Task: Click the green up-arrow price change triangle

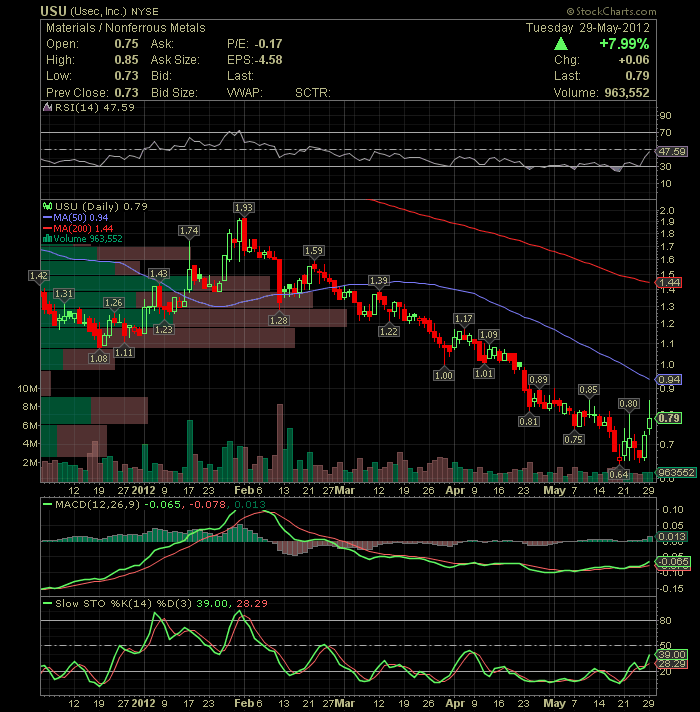Action: click(x=561, y=44)
